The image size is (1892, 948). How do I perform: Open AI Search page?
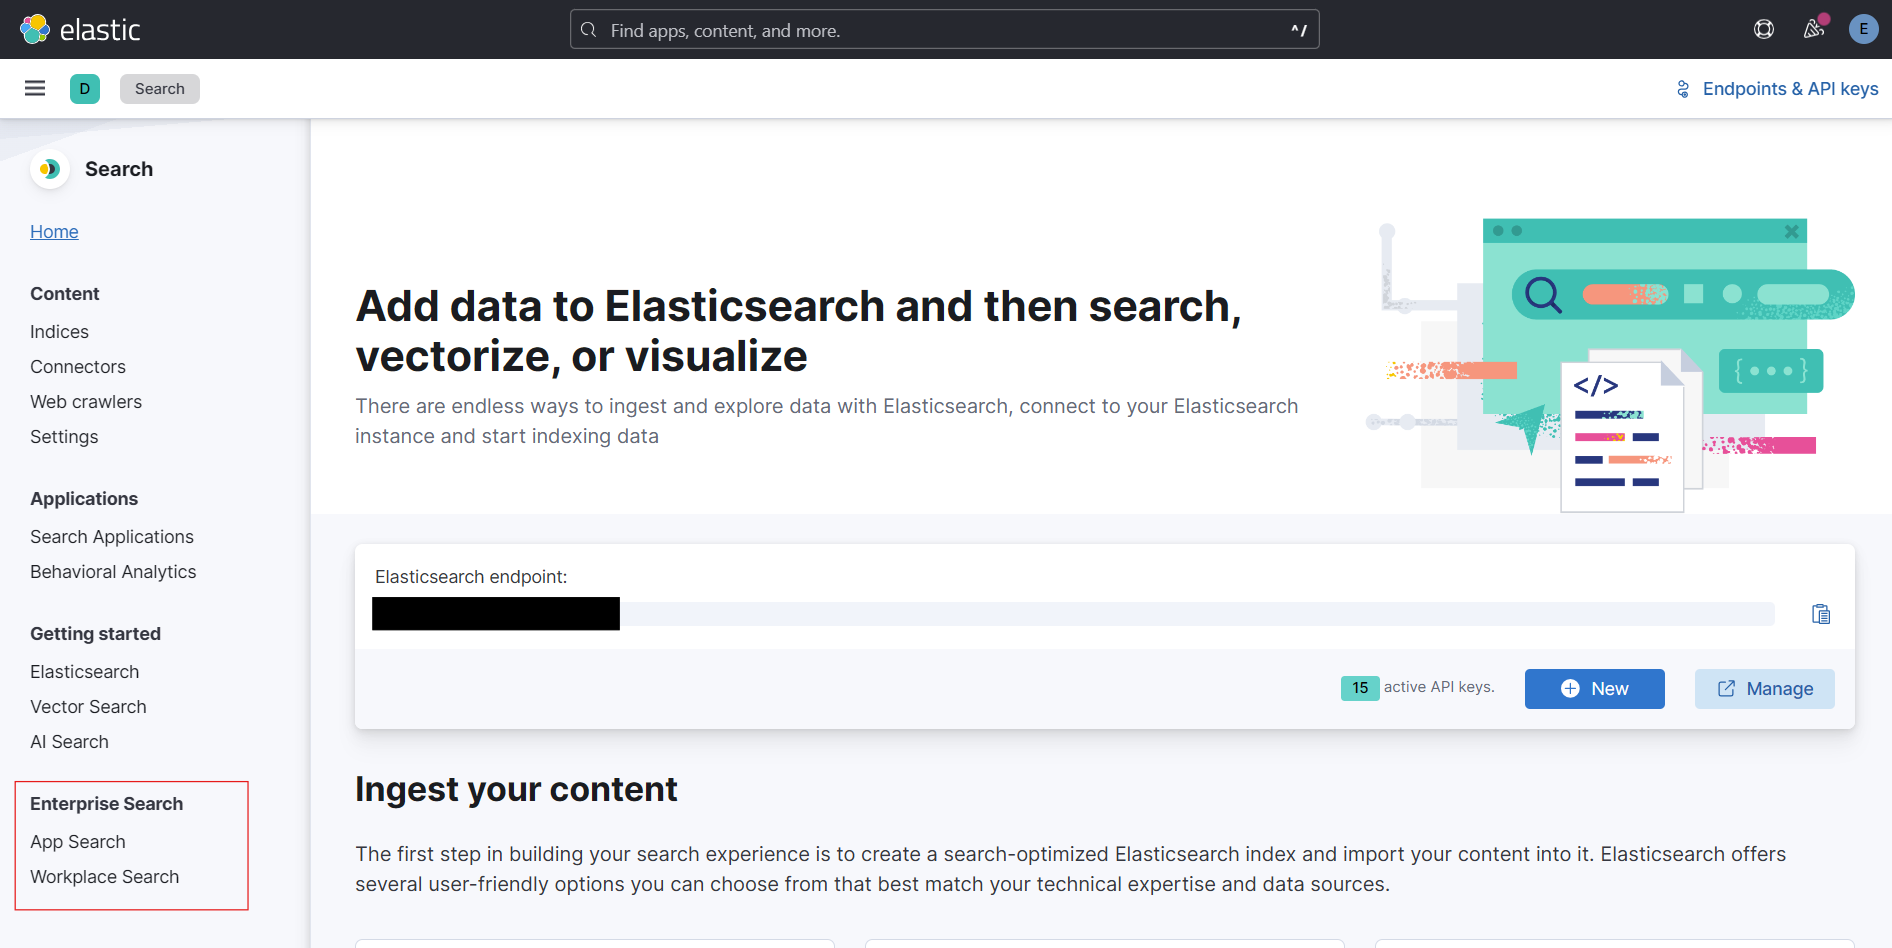pyautogui.click(x=69, y=741)
